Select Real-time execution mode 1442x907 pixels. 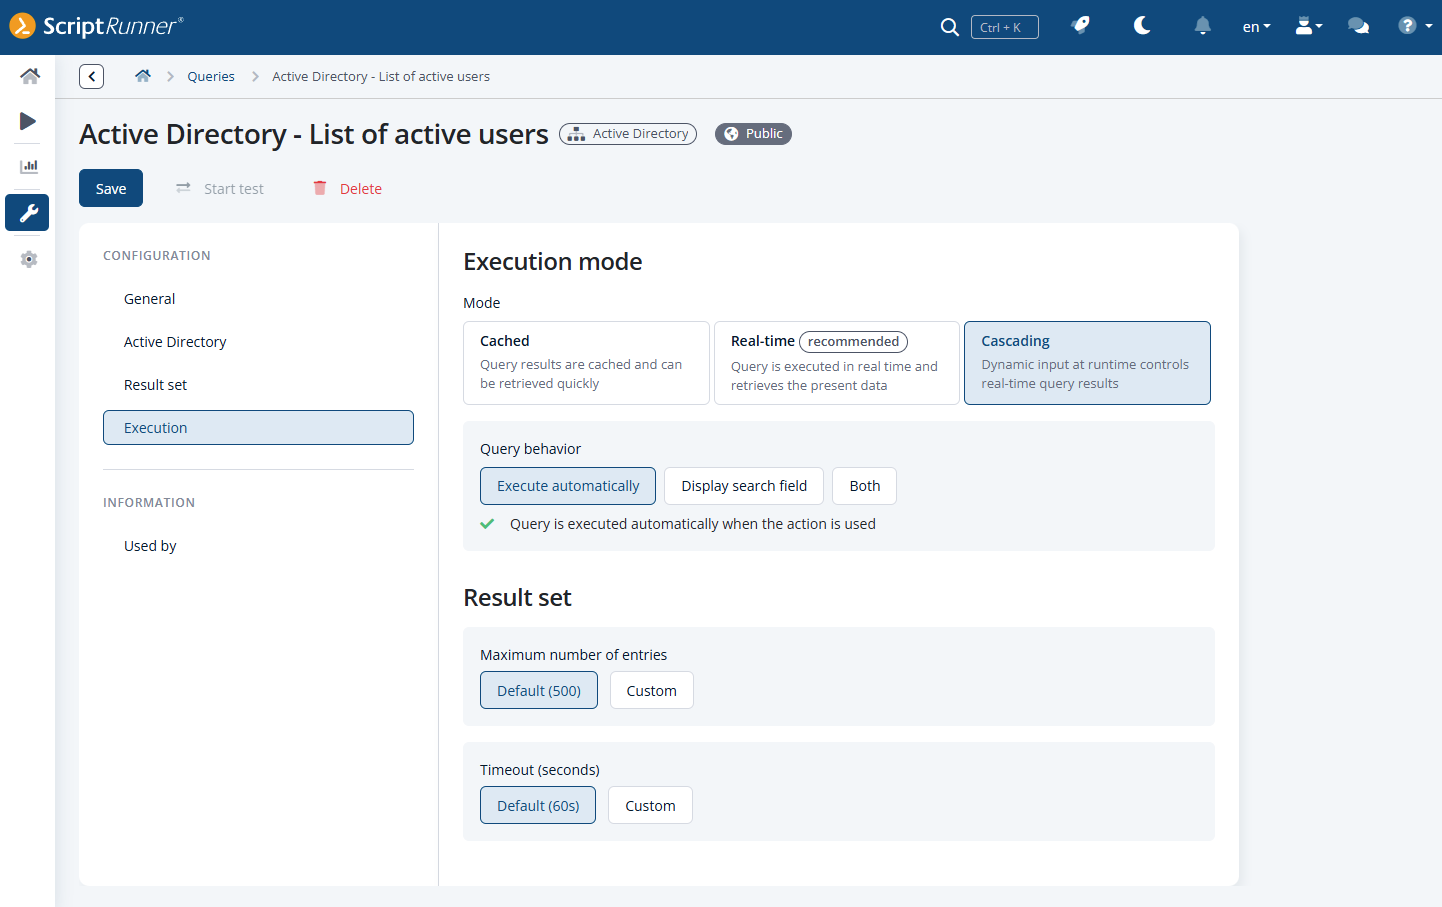[x=837, y=363]
